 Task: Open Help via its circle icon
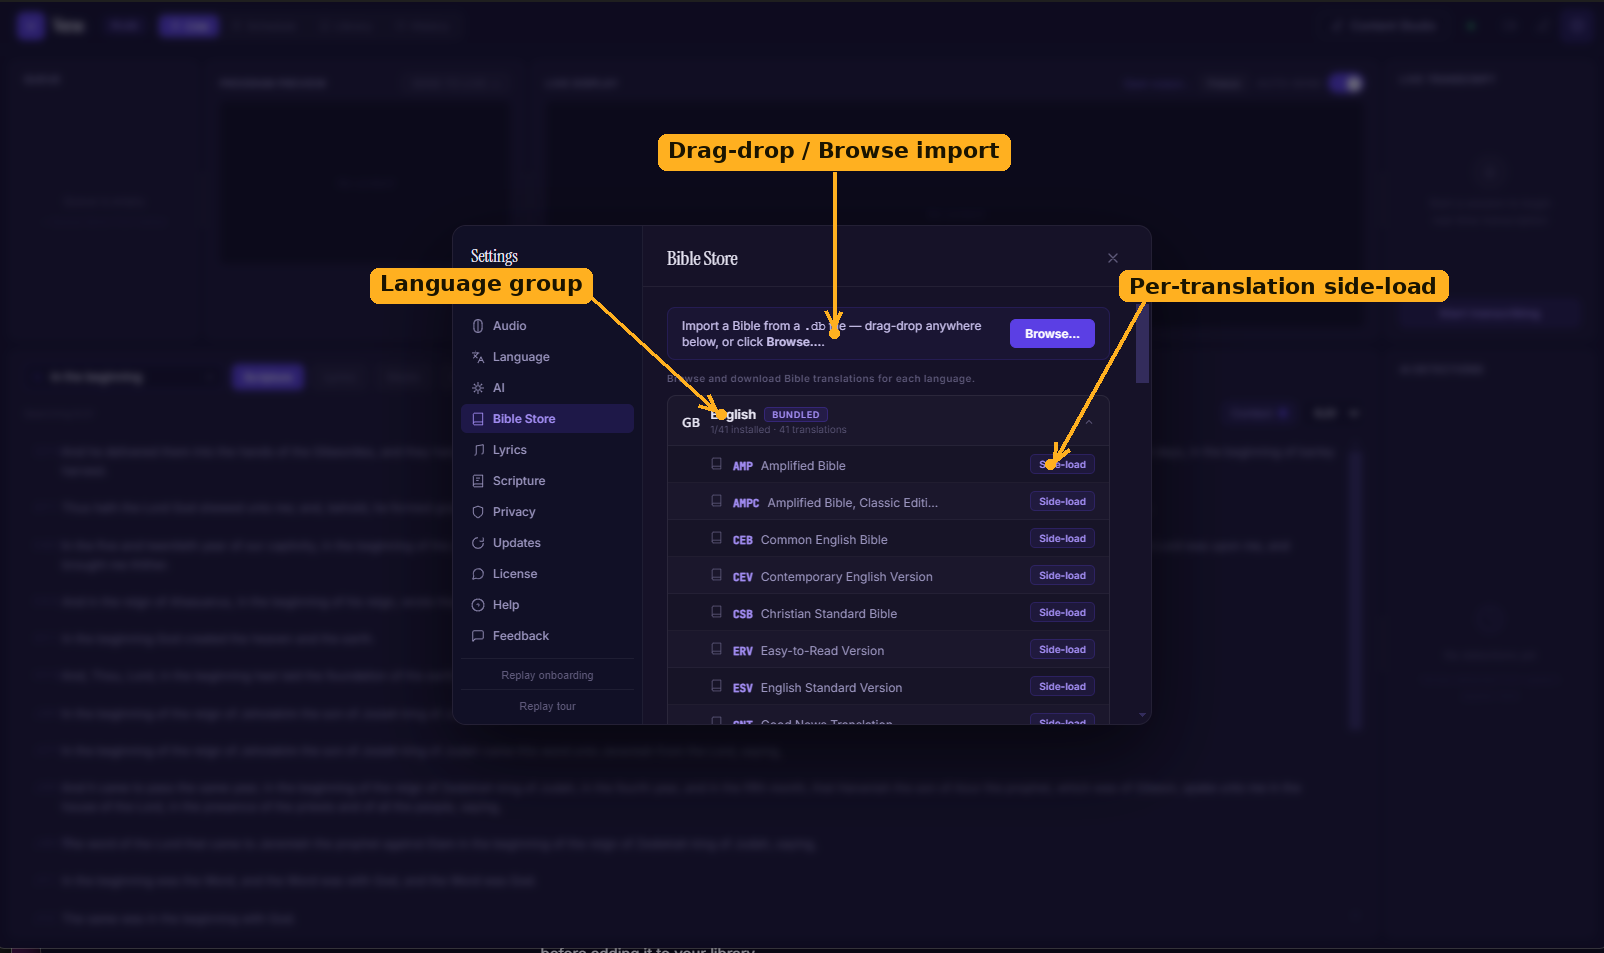pyautogui.click(x=478, y=605)
